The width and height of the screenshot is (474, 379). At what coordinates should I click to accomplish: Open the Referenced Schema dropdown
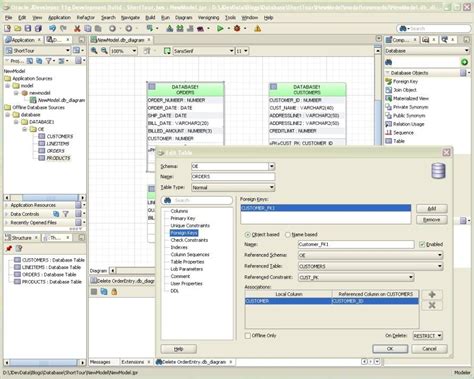click(x=440, y=255)
